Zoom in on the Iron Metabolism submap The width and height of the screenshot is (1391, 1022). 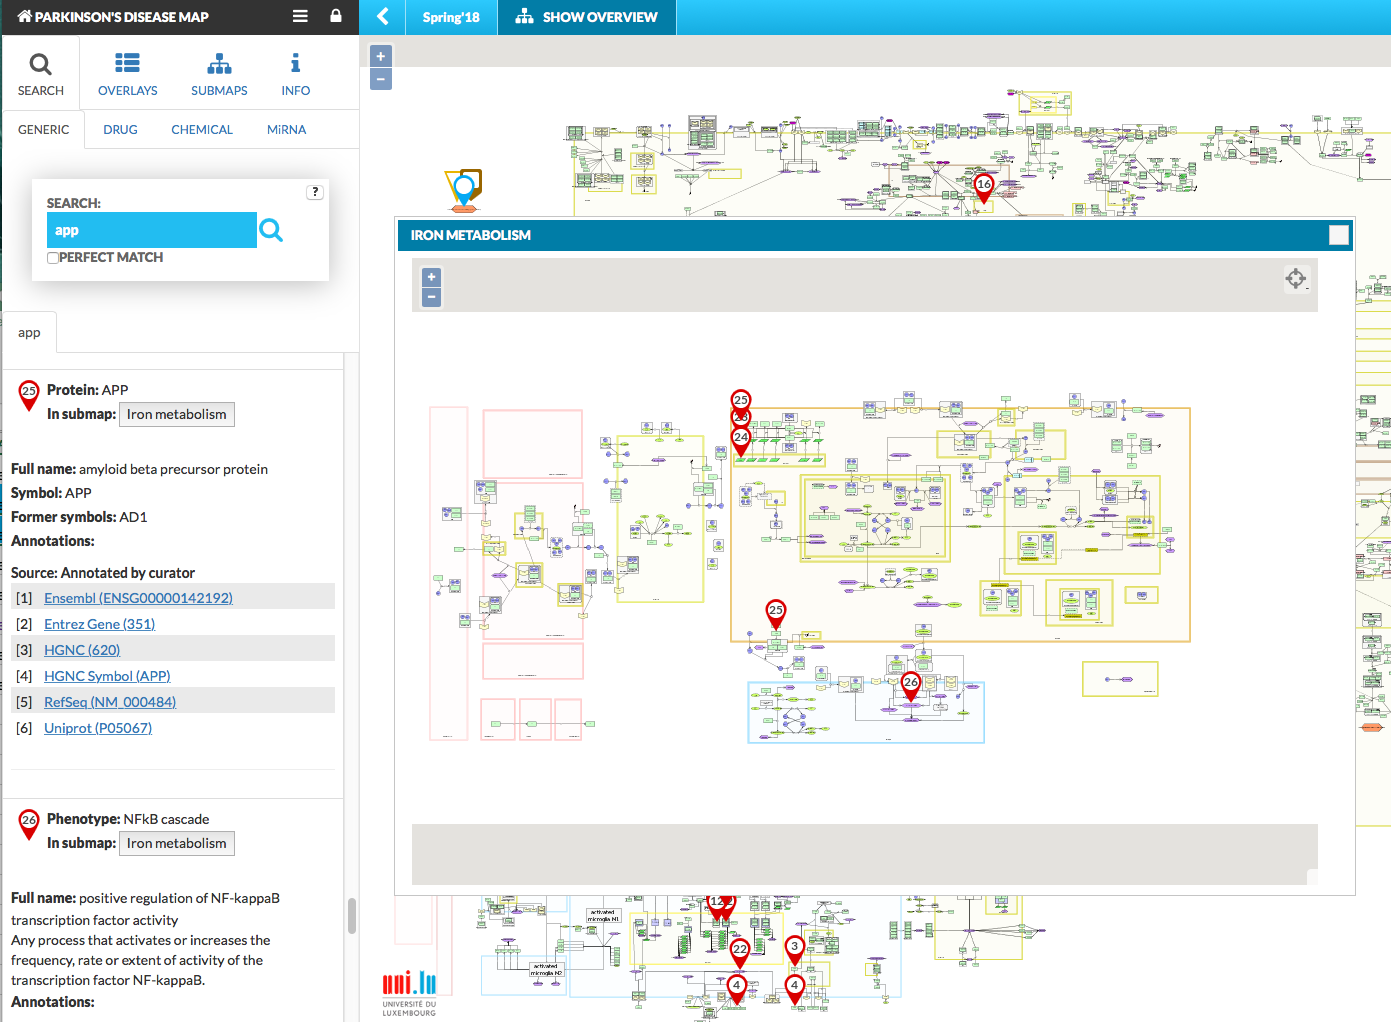click(x=431, y=277)
